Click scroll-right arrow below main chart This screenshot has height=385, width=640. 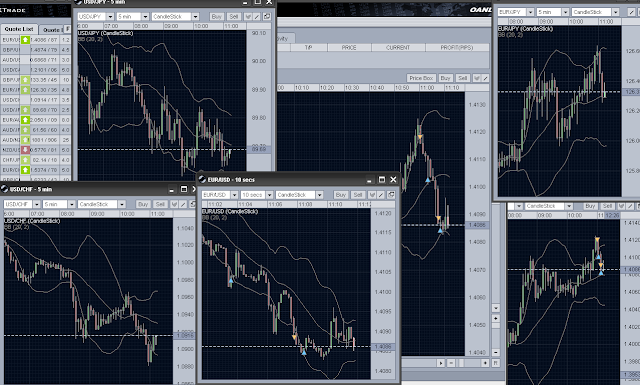(x=441, y=363)
